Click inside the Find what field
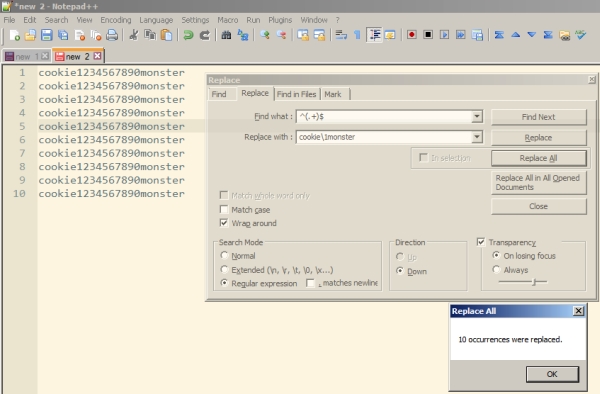This screenshot has width=600, height=394. (x=384, y=116)
